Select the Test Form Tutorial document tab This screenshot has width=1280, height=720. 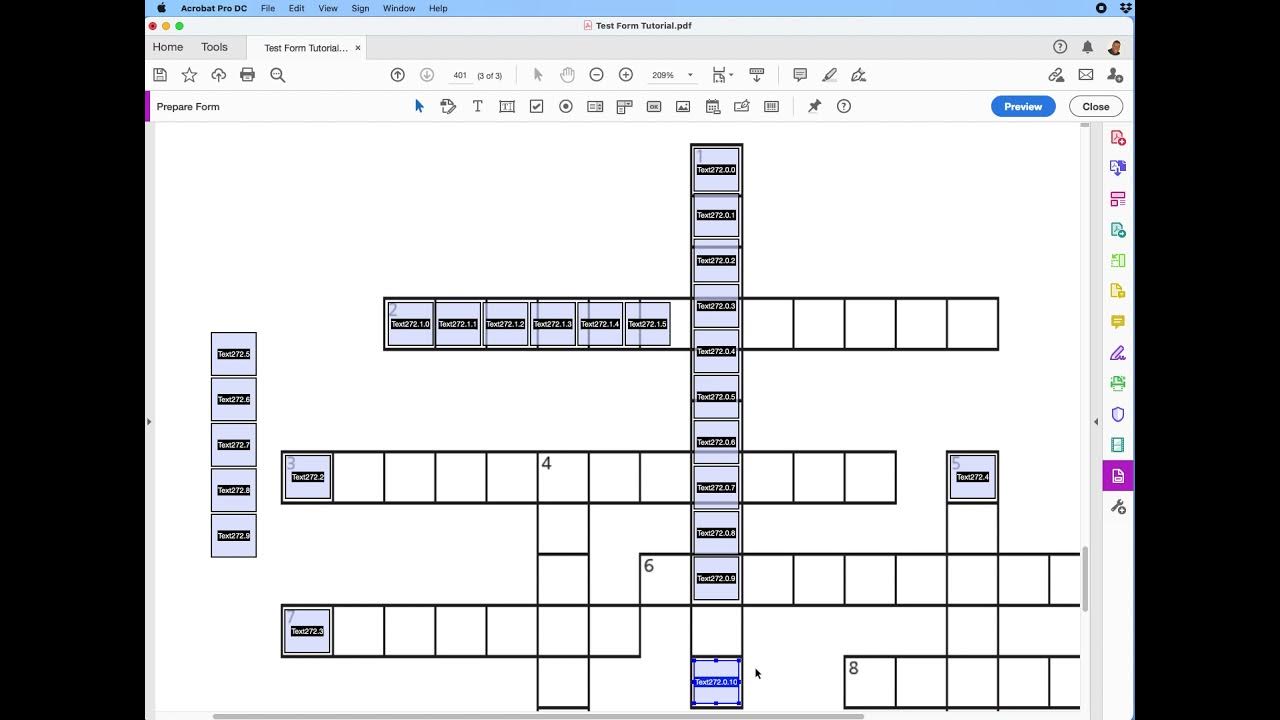point(306,48)
